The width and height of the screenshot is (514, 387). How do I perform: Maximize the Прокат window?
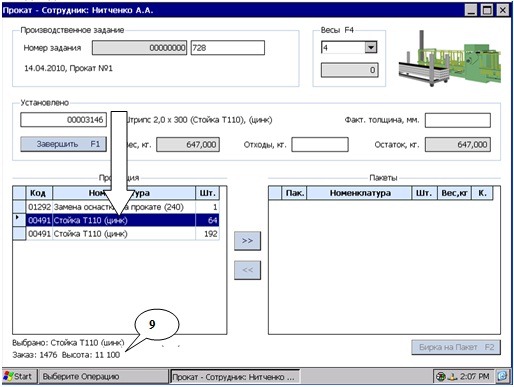[x=487, y=10]
